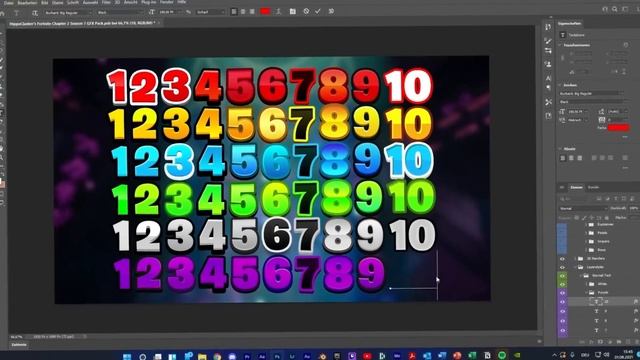Right-align text in the options bar
Screen dimensions: 640x360
252,12
